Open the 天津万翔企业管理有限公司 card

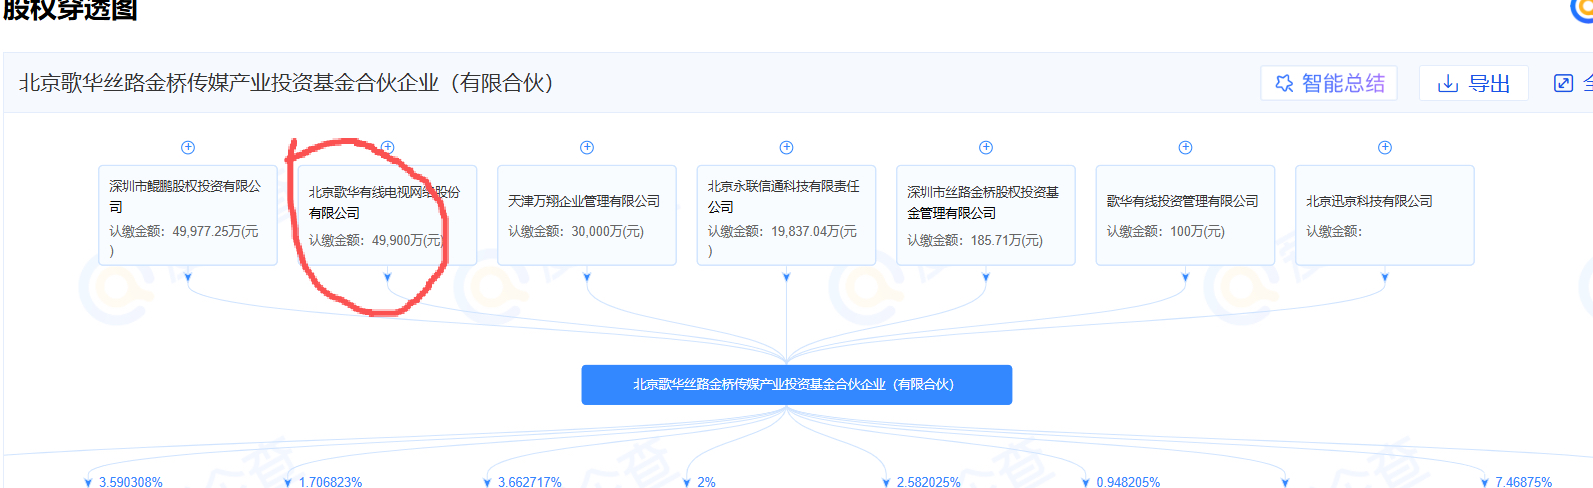pyautogui.click(x=587, y=215)
